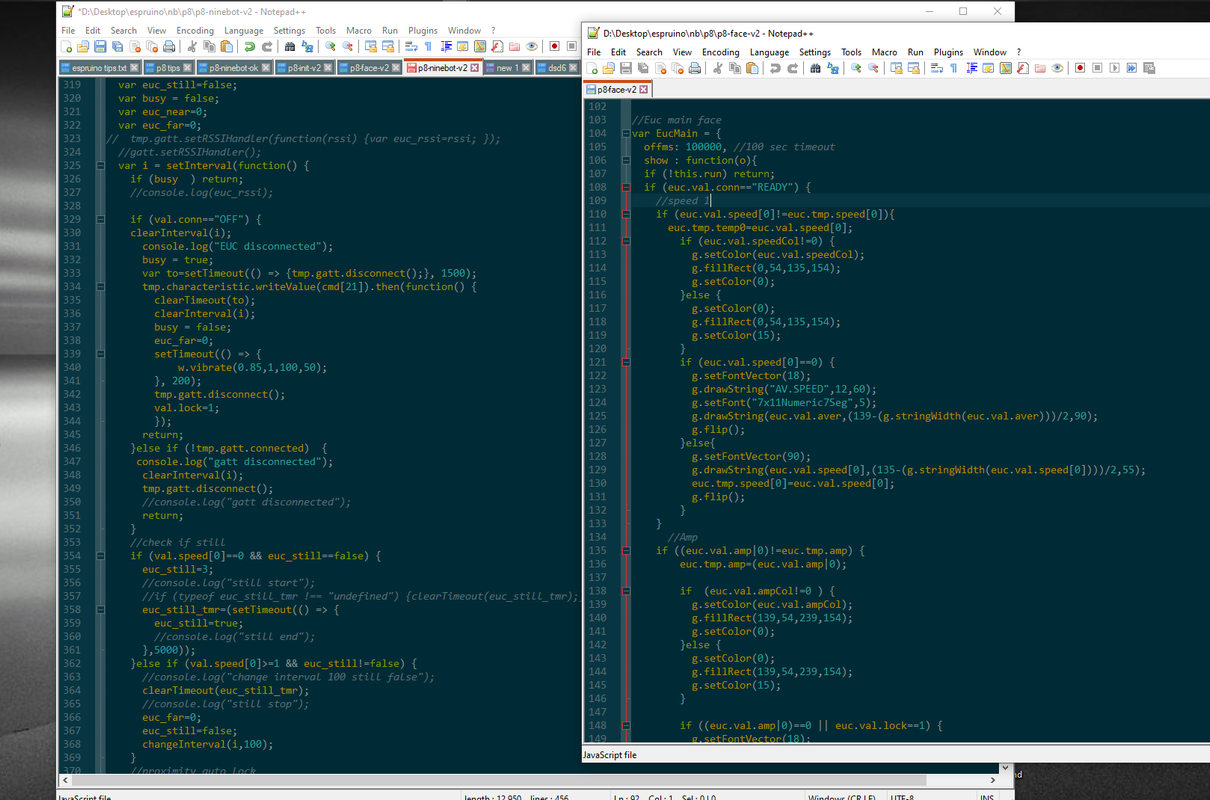Collapse fold at line 104 var EucMain
The height and width of the screenshot is (800, 1210).
click(626, 133)
